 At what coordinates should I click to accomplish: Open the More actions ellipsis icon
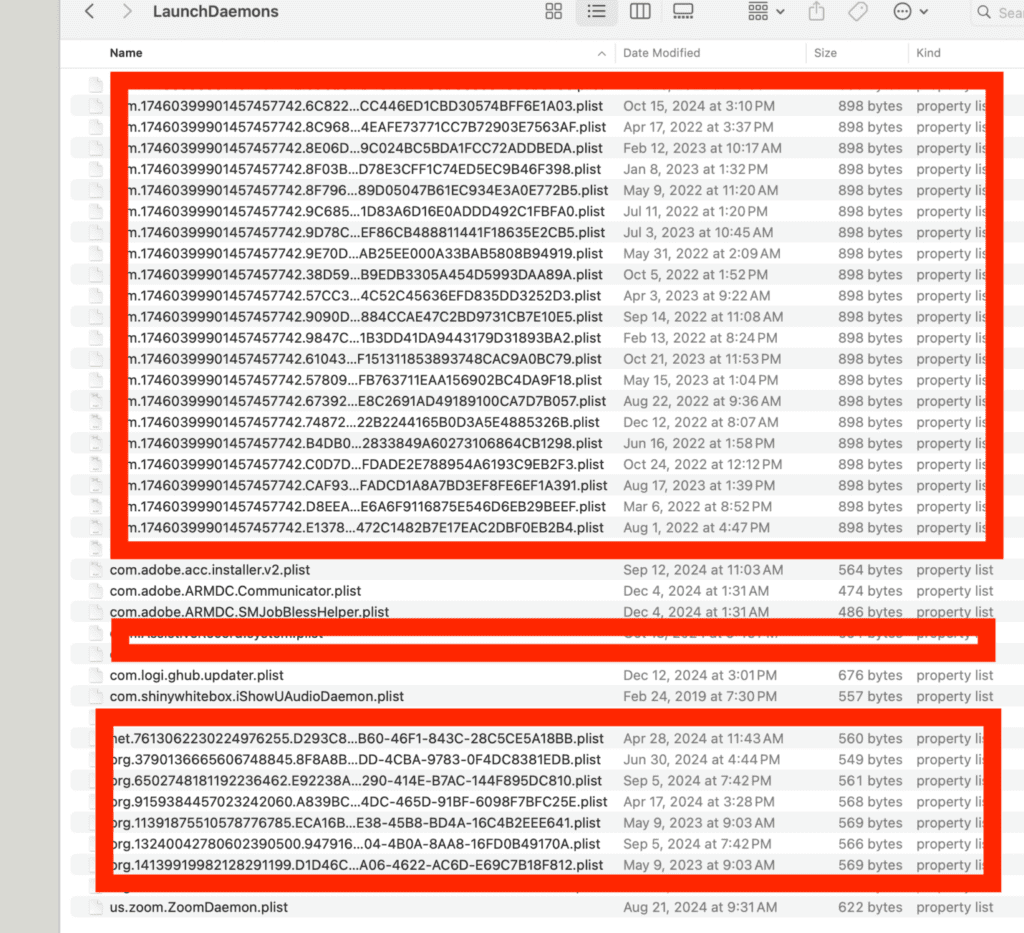click(x=899, y=12)
